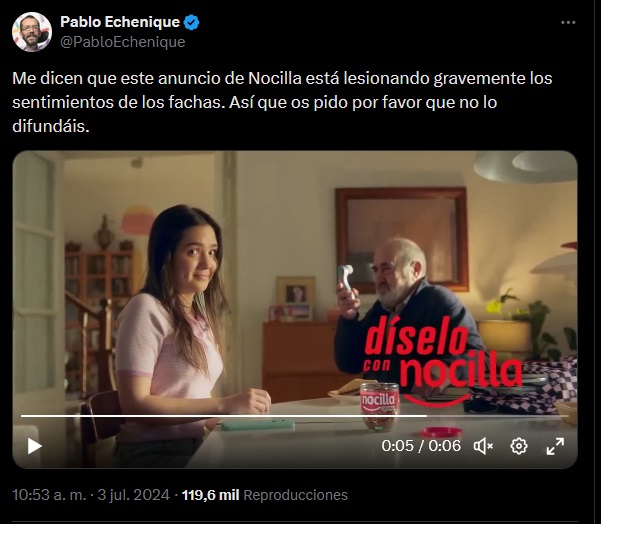
Task: Open the three-dot more options menu
Action: tap(568, 23)
